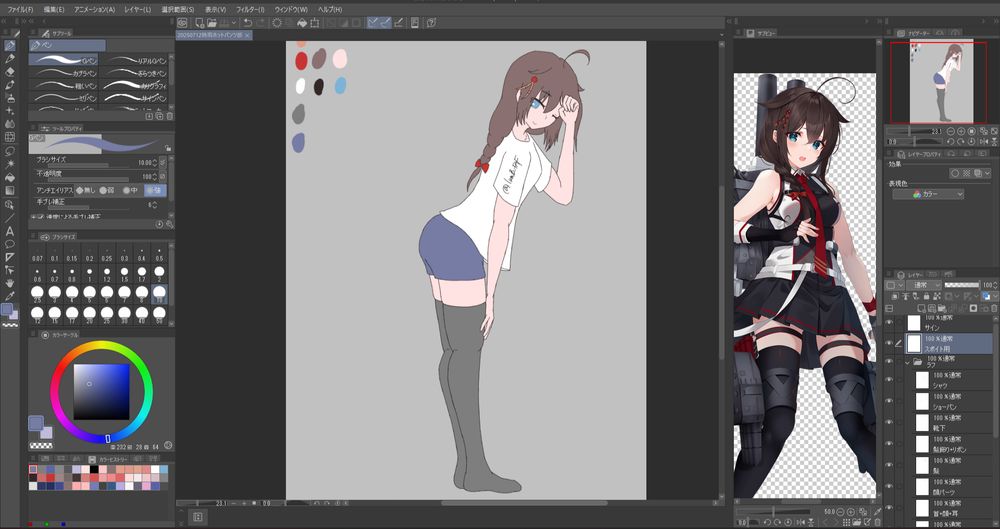Screen dimensions: 1000x529
Task: Pick the 0.5 brush size preset
Action: point(159,254)
